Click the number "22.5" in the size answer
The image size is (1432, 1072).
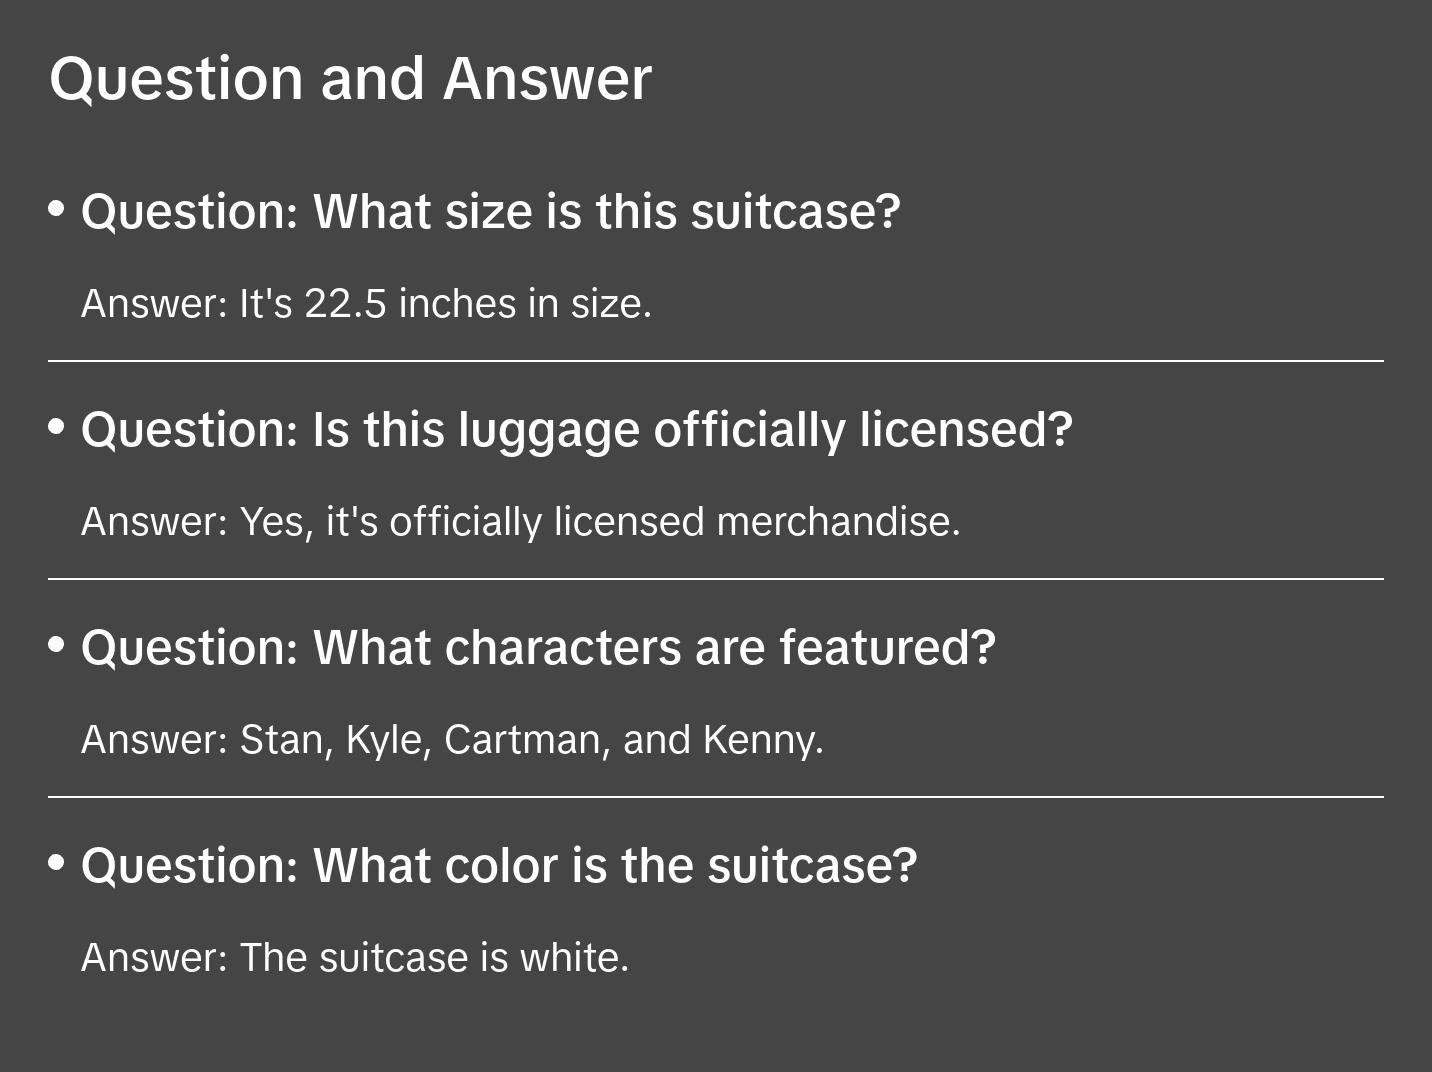[345, 304]
